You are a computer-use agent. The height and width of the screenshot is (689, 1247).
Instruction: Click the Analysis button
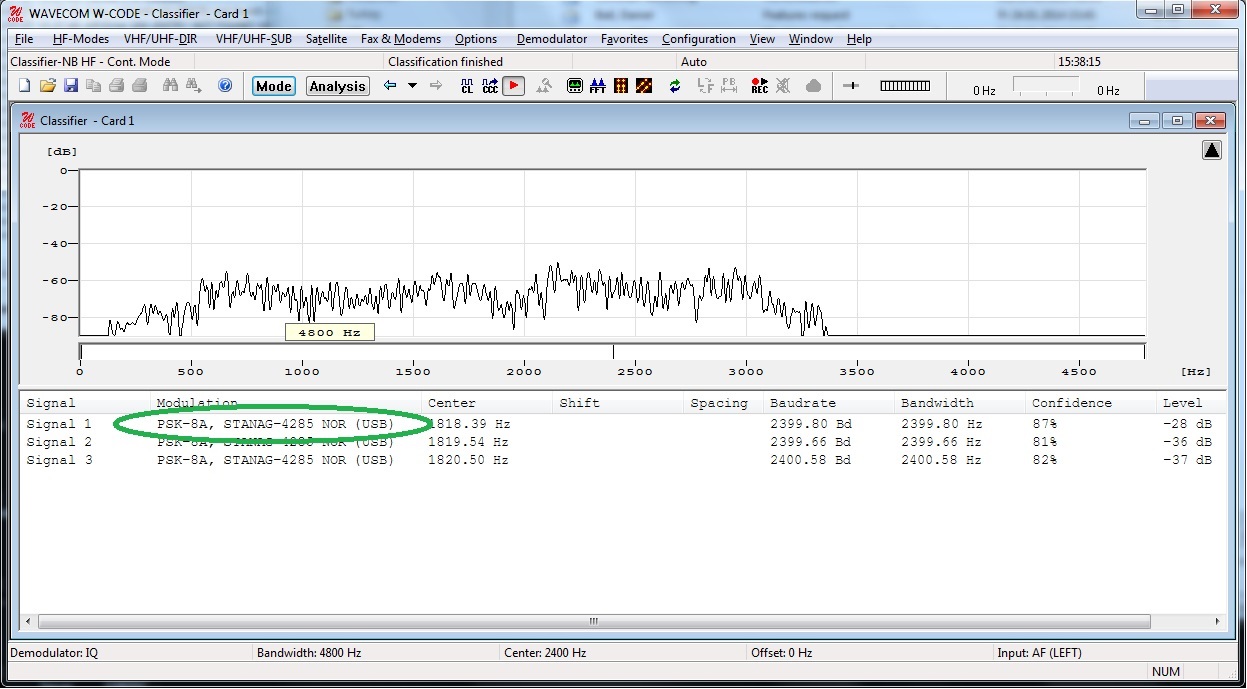[338, 86]
